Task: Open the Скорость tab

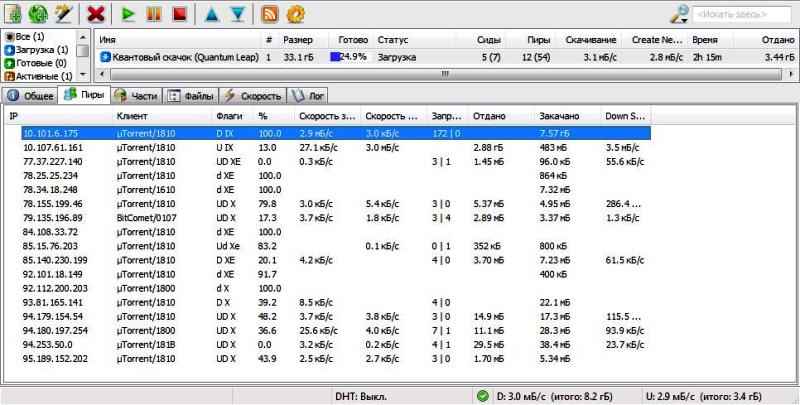Action: point(253,95)
